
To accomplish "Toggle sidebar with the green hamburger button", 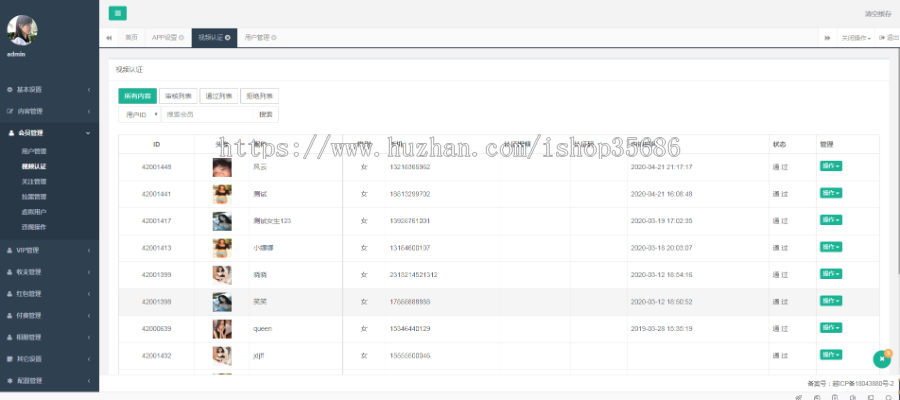I will (118, 13).
